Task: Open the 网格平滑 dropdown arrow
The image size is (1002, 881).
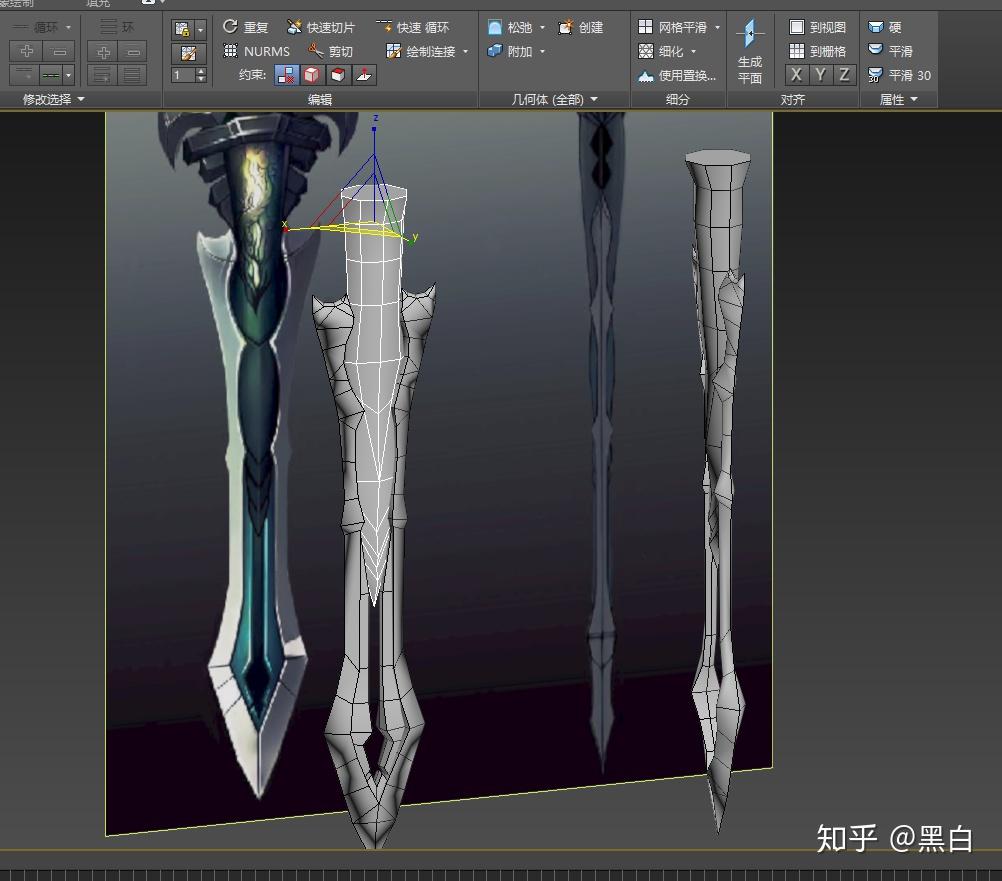Action: click(x=717, y=27)
